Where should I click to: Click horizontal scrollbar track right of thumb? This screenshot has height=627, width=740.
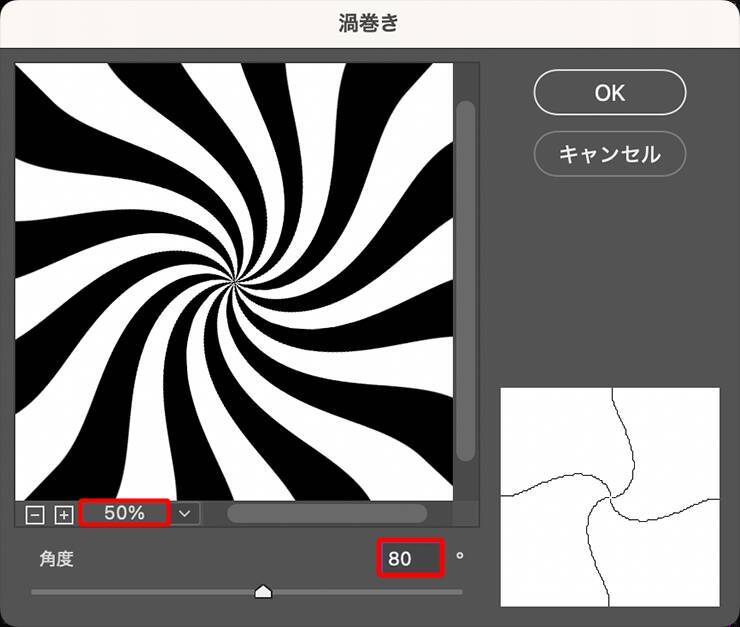440,513
